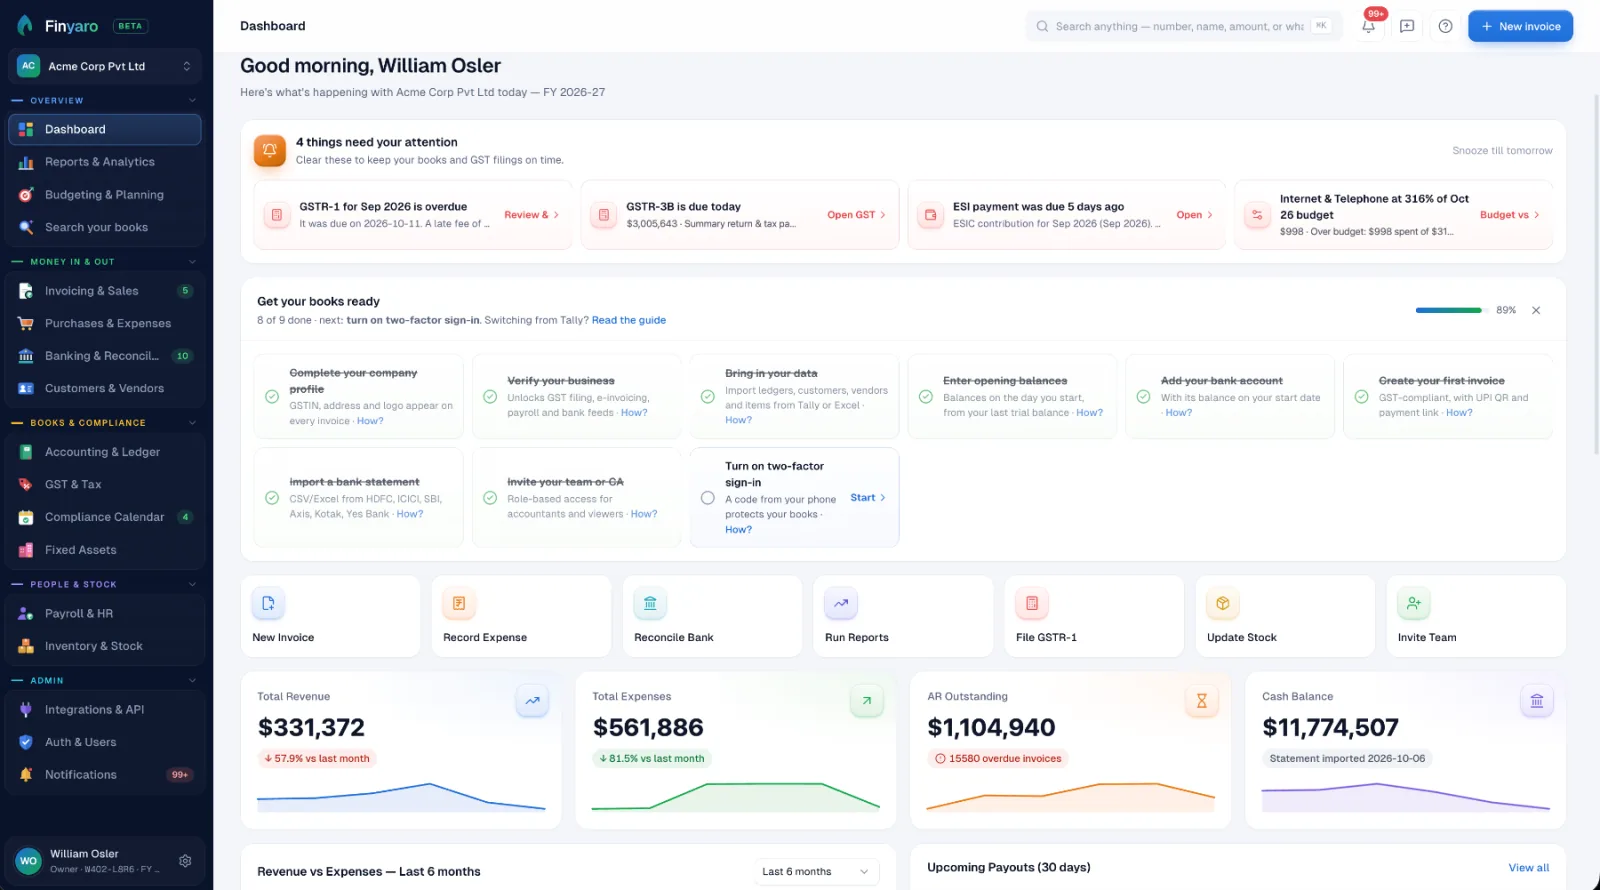Open the Last 6 months dropdown
1600x890 pixels.
click(816, 872)
